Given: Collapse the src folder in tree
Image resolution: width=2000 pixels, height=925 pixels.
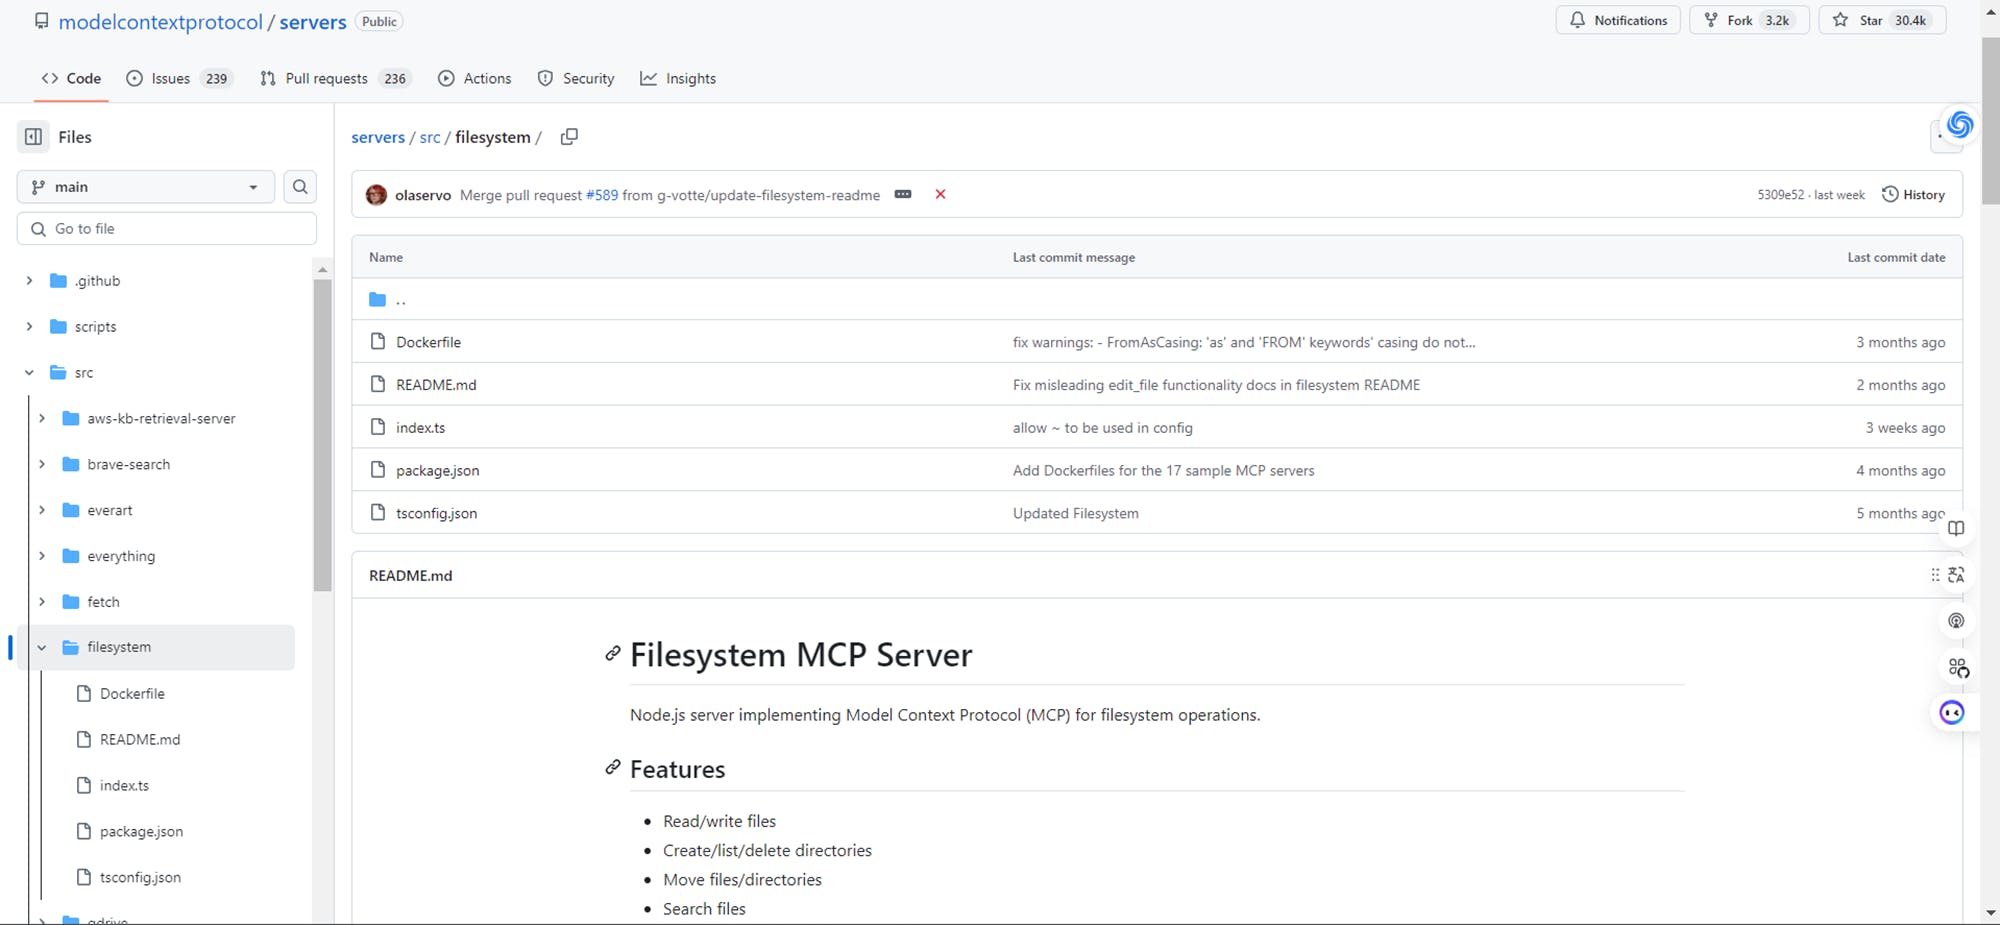Looking at the screenshot, I should click(x=29, y=373).
